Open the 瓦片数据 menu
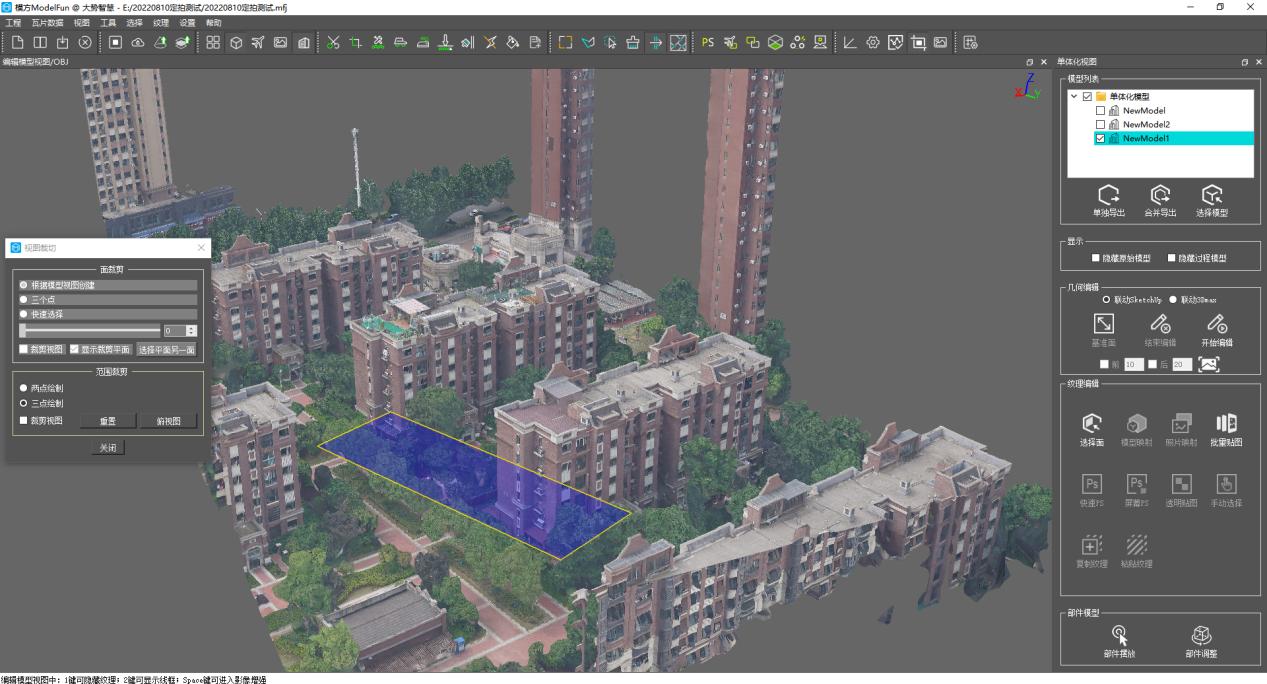1267x684 pixels. [x=47, y=22]
